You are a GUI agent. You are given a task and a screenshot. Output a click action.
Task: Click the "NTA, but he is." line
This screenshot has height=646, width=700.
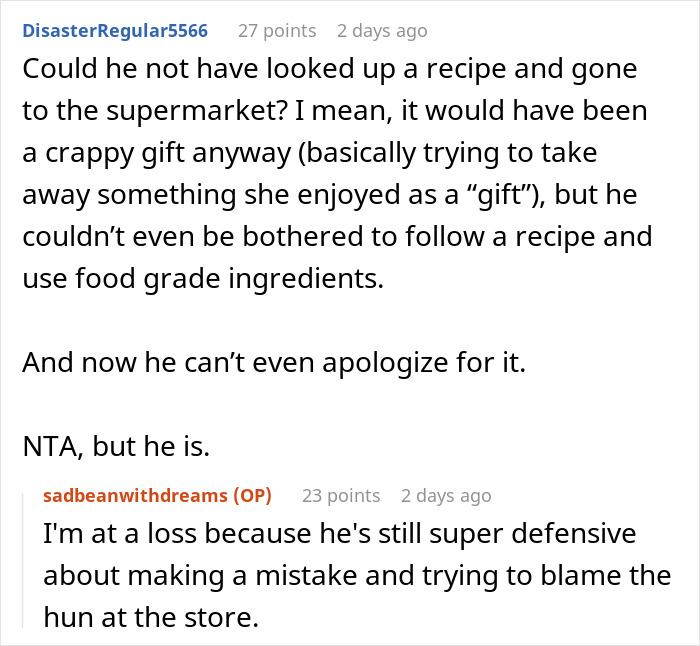click(x=116, y=446)
